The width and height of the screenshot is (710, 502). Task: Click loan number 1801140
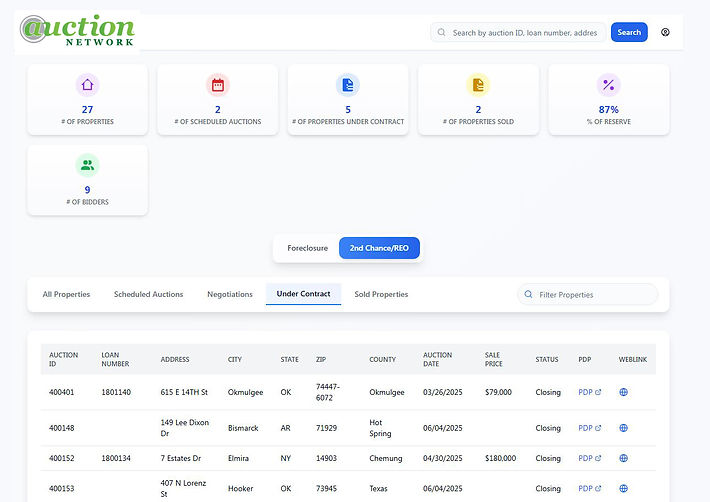tap(116, 392)
